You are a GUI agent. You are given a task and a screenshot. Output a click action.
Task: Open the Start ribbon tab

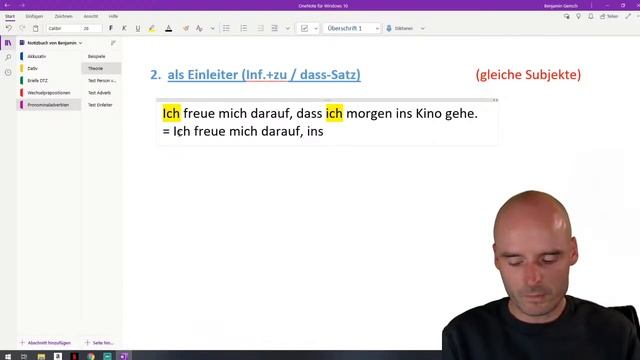point(10,16)
